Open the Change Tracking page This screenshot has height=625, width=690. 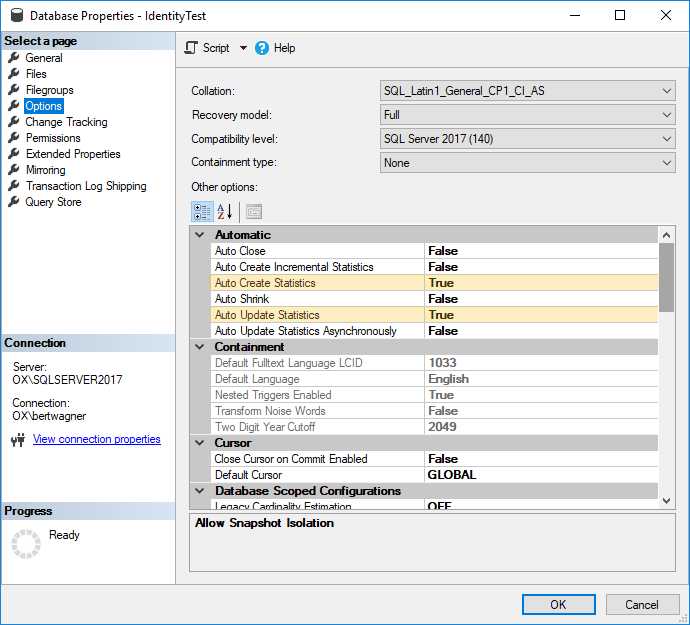coord(66,122)
